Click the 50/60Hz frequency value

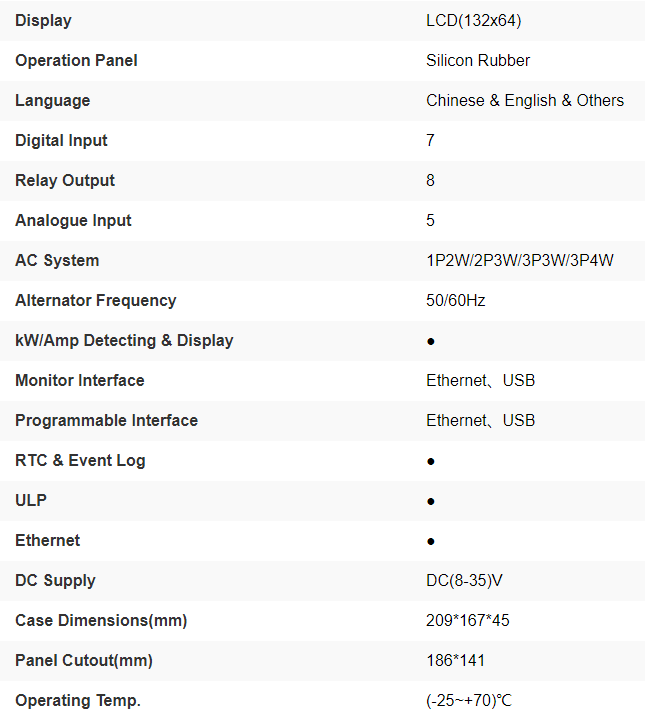(x=456, y=300)
